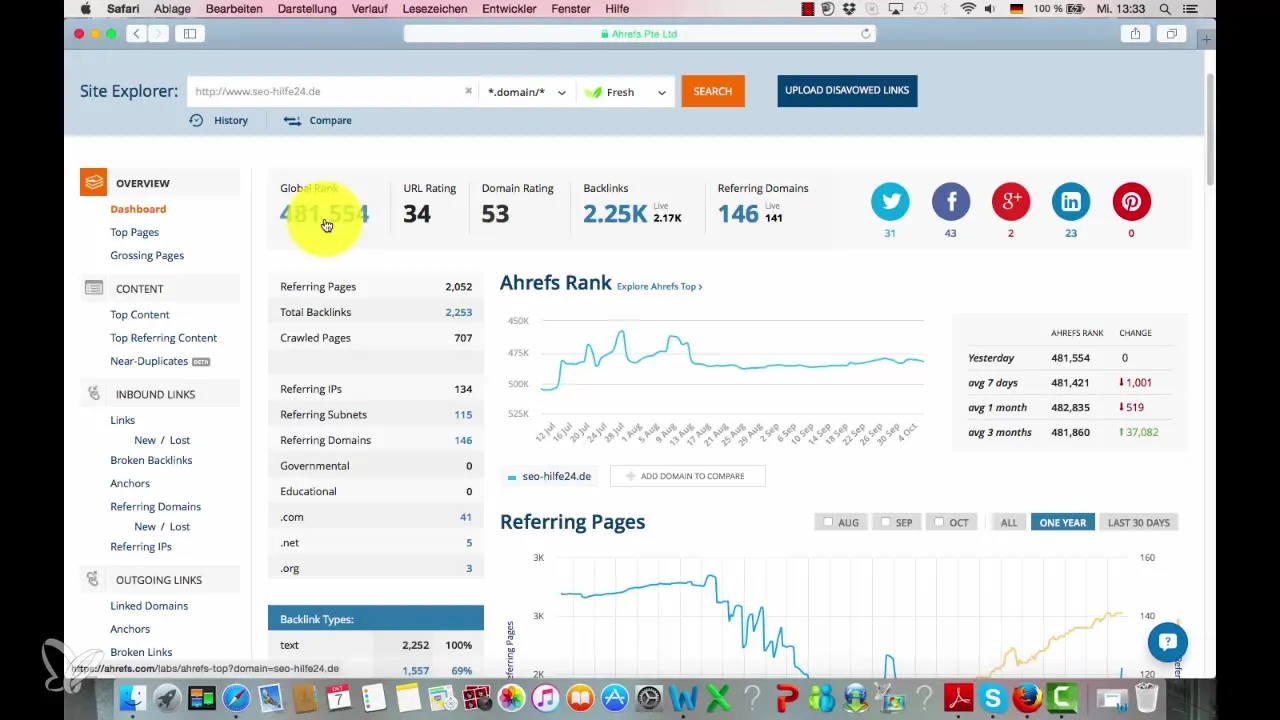
Task: Open Referring IPs in the sidebar
Action: tap(141, 547)
